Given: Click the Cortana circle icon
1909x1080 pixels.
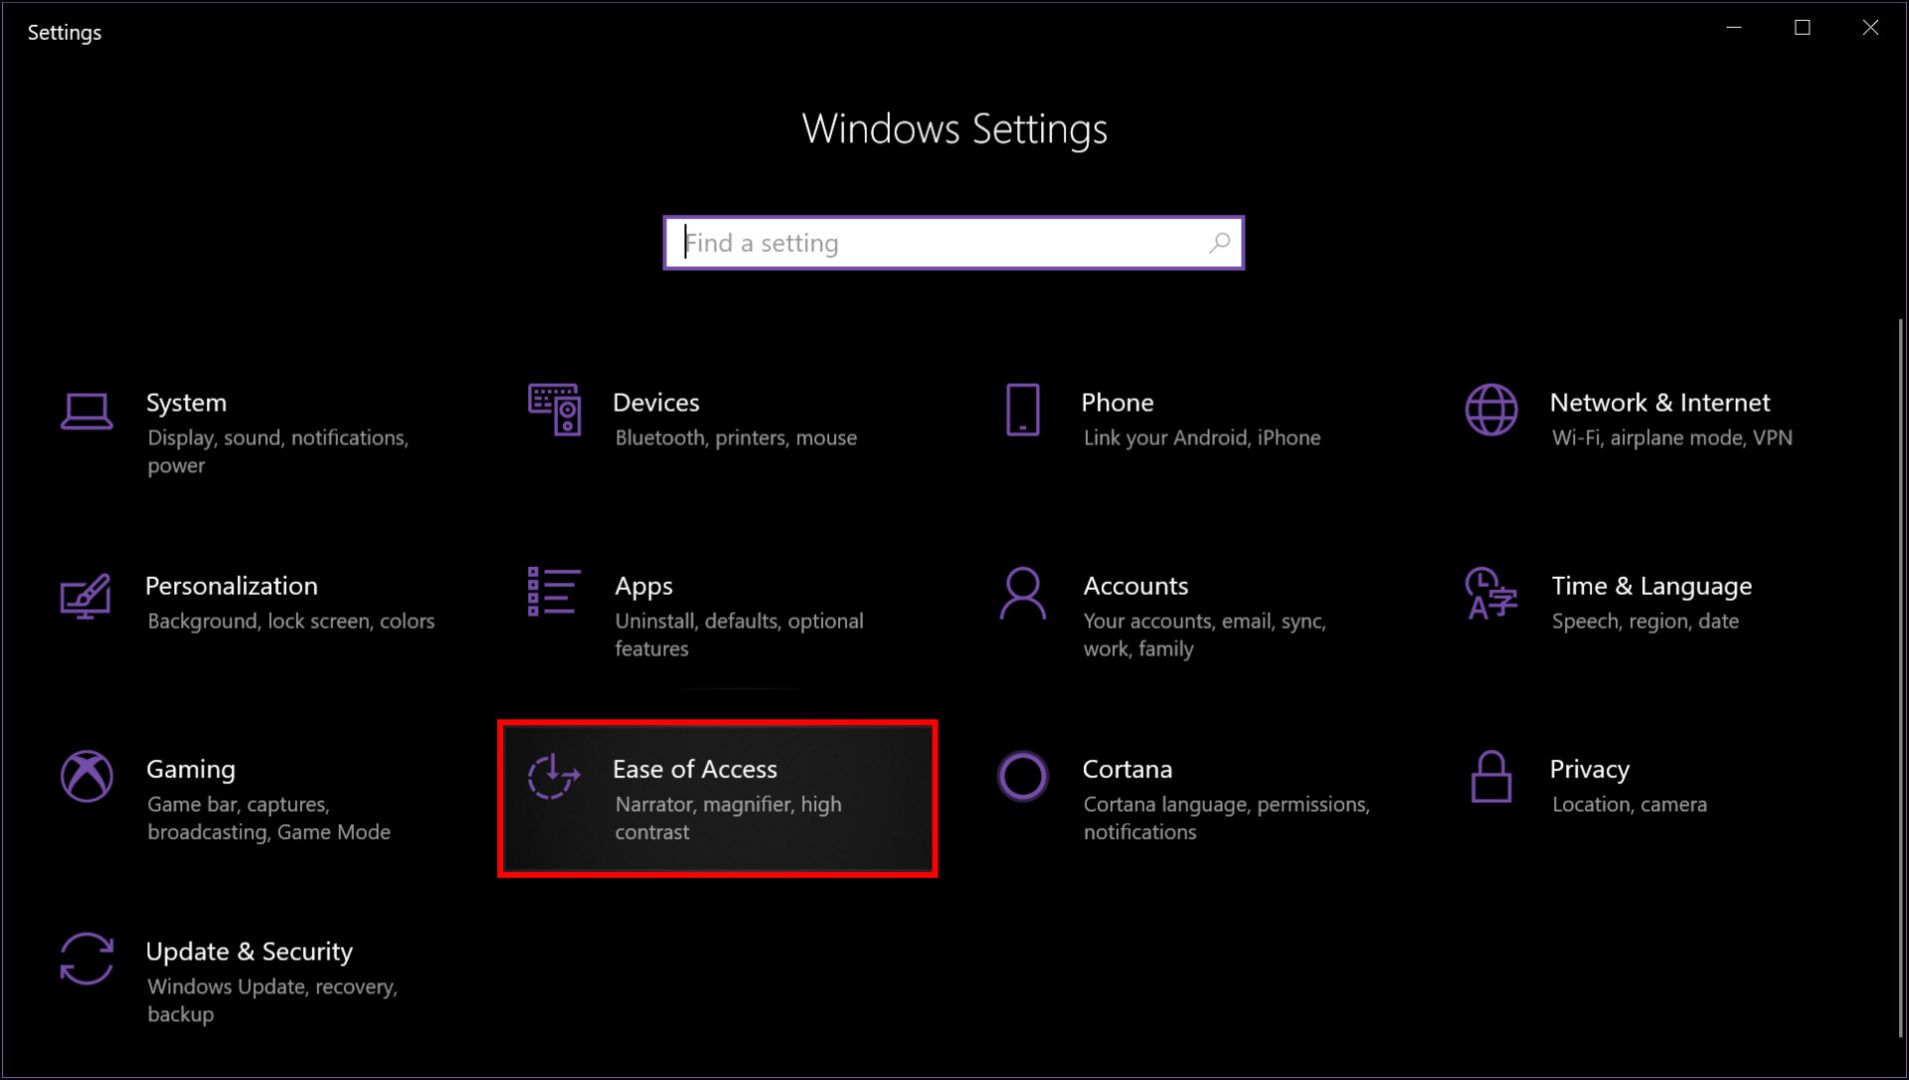Looking at the screenshot, I should tap(1021, 778).
